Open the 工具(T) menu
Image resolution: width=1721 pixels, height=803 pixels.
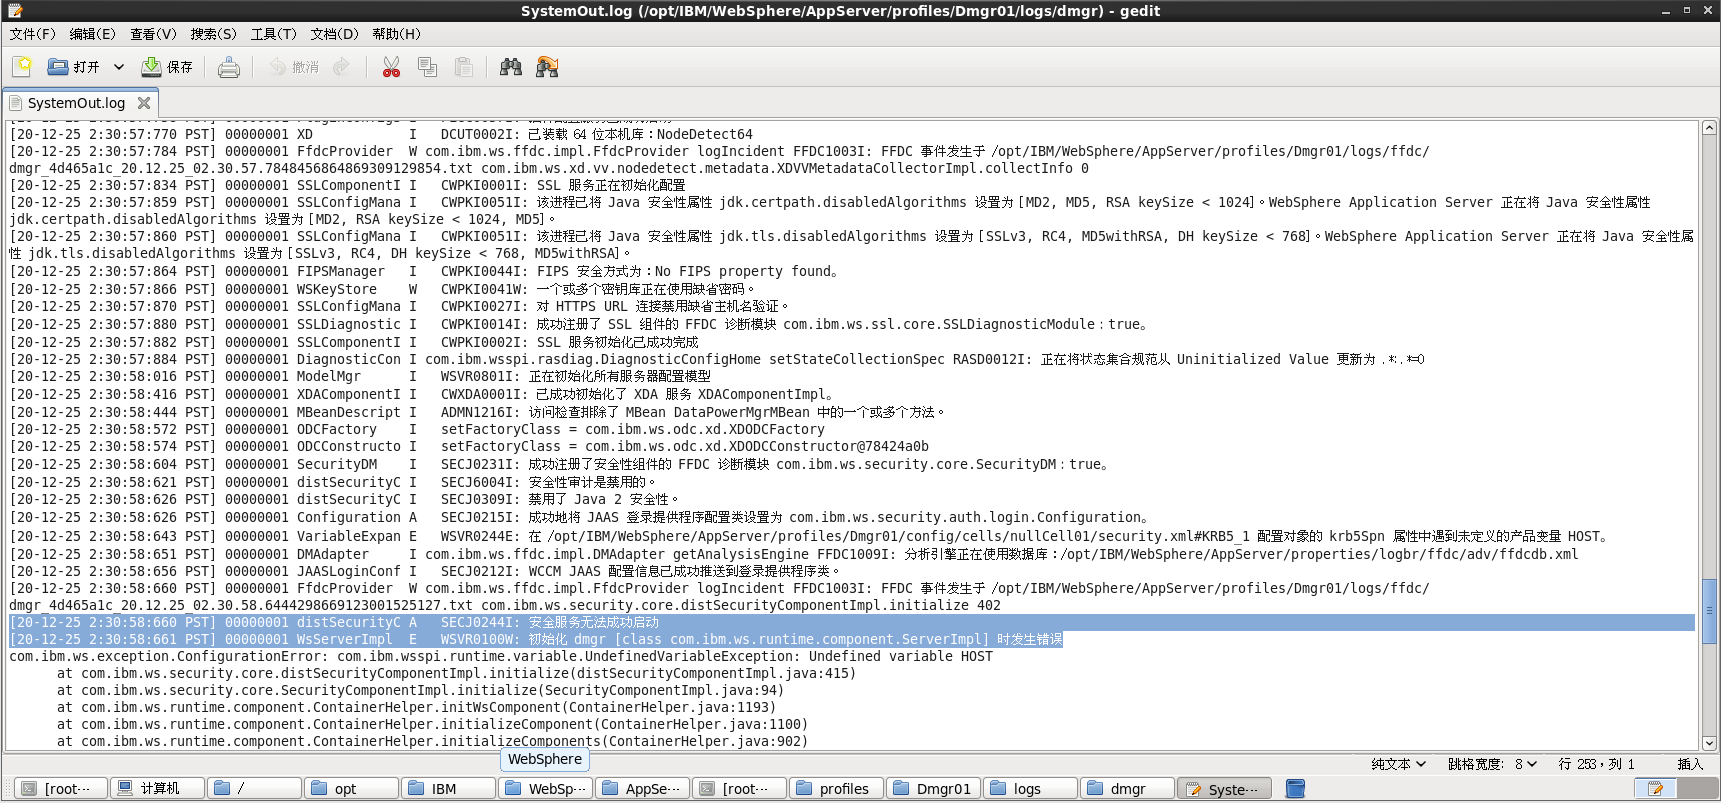tap(274, 34)
